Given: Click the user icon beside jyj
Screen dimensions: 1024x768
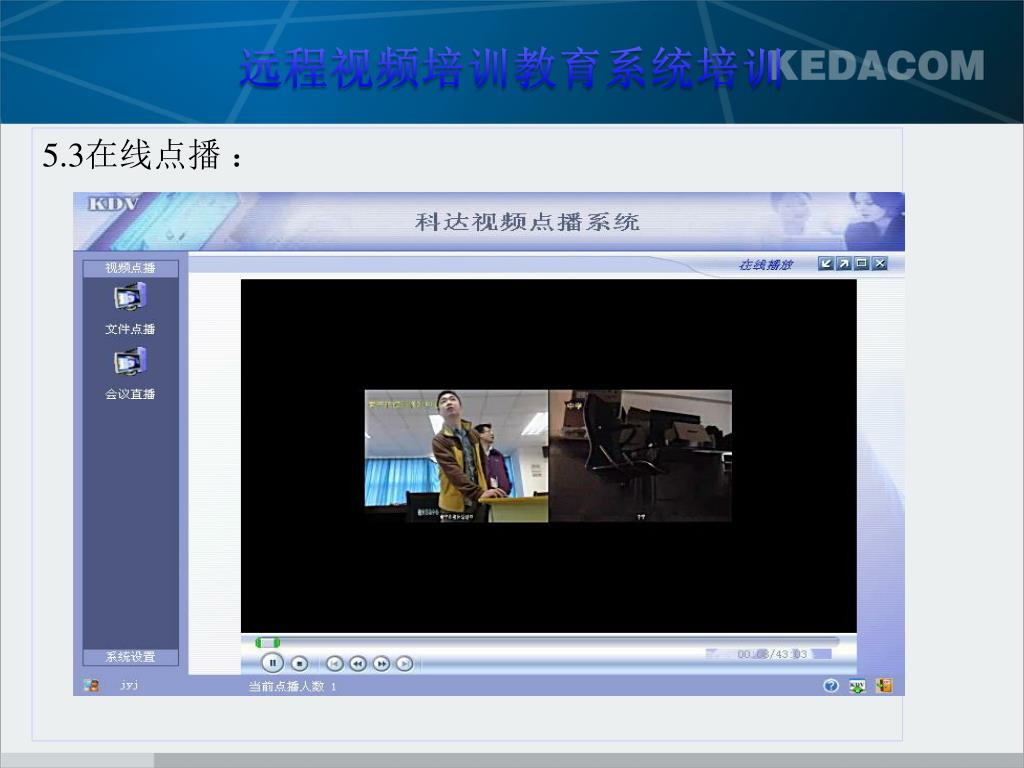Looking at the screenshot, I should click(91, 686).
